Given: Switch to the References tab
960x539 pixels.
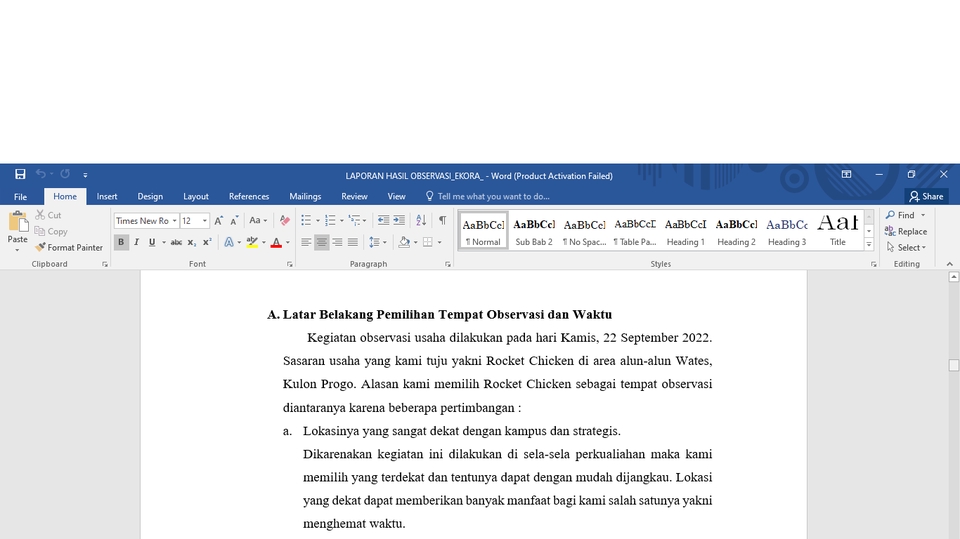Looking at the screenshot, I should 249,197.
